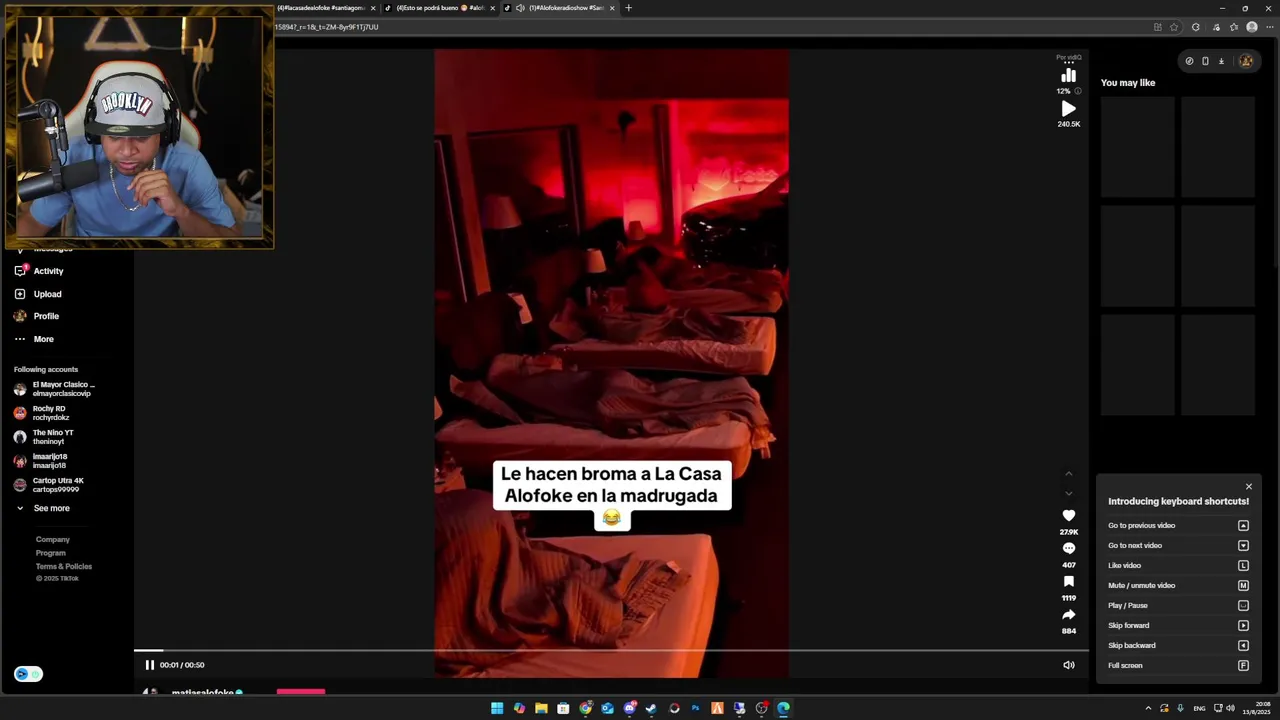1280x720 pixels.
Task: Go to next video with down chevron
Action: point(1068,493)
